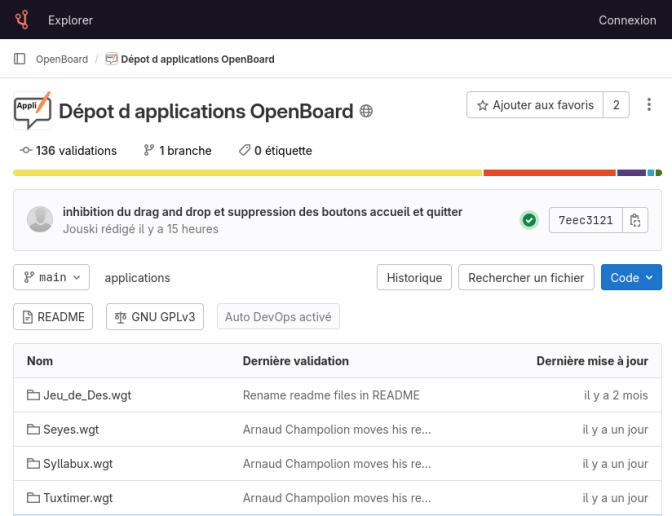Viewport: 672px width, 516px height.
Task: Click purple segment of language bar
Action: coord(631,173)
